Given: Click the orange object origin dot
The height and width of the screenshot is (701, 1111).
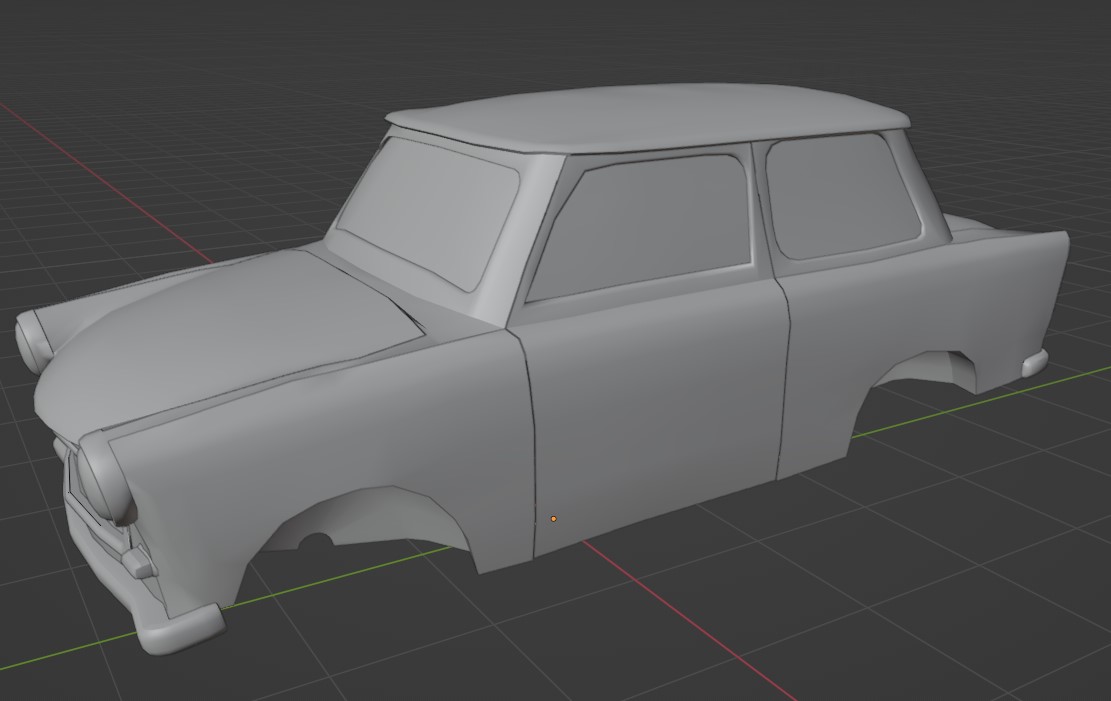Looking at the screenshot, I should 554,519.
